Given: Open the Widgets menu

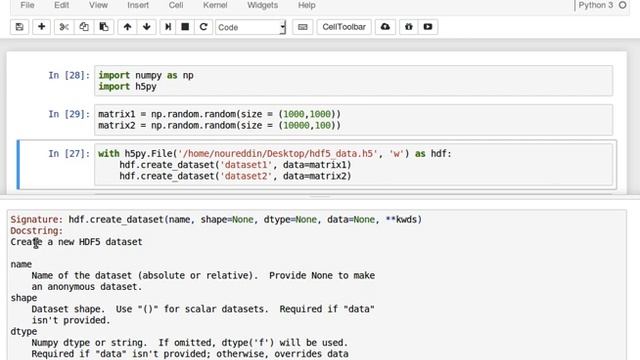Looking at the screenshot, I should tap(262, 5).
